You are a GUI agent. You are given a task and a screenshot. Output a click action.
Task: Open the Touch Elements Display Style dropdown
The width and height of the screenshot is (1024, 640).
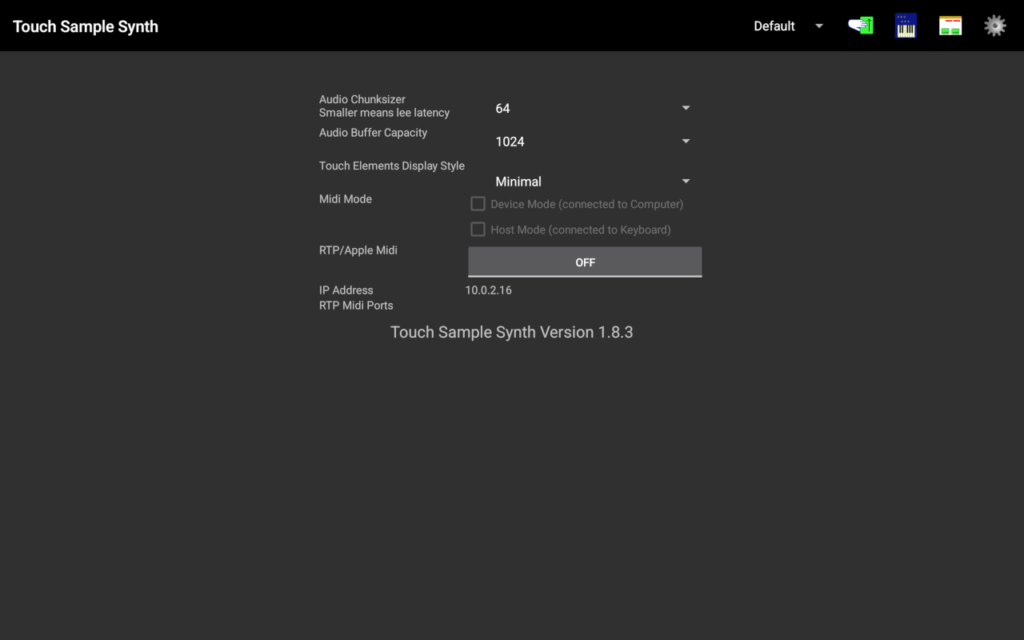point(592,181)
